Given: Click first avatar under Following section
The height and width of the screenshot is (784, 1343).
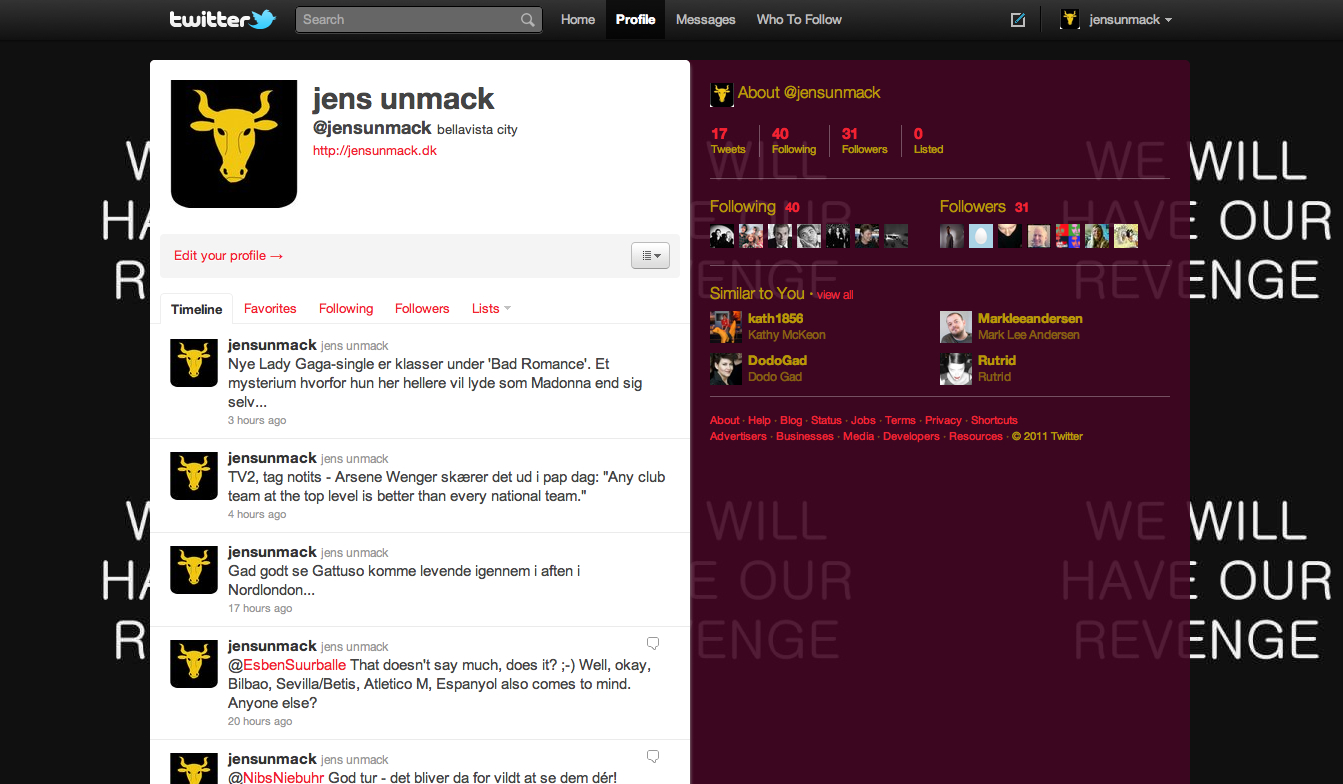Looking at the screenshot, I should (722, 236).
